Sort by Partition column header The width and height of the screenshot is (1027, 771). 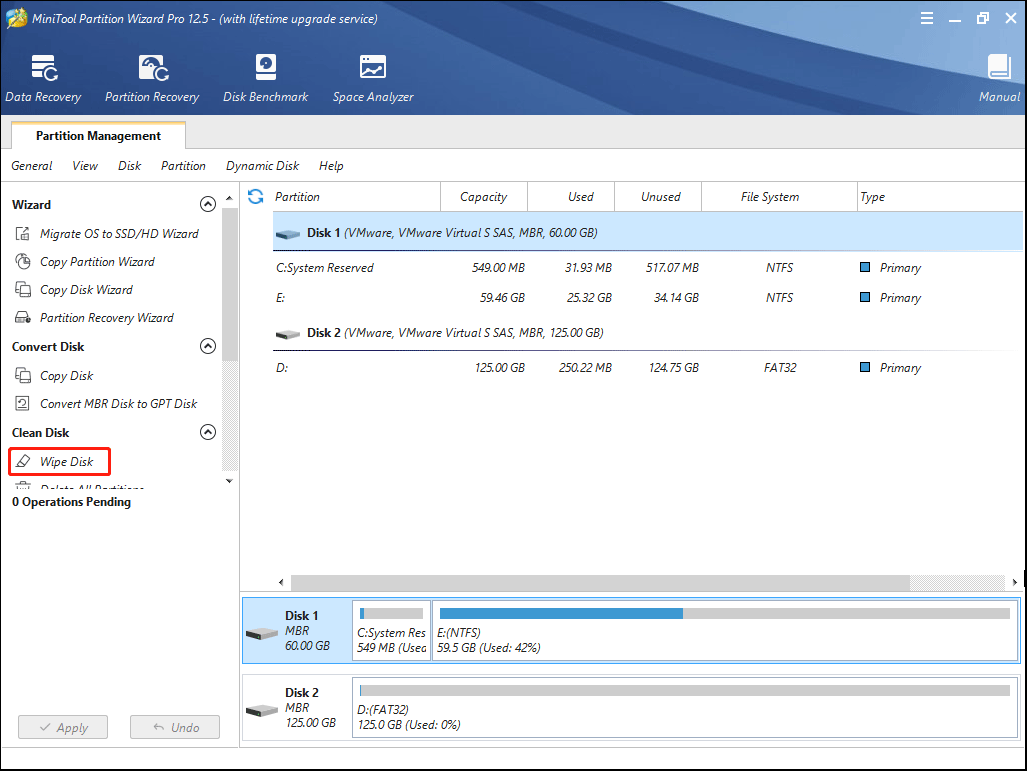[x=356, y=197]
